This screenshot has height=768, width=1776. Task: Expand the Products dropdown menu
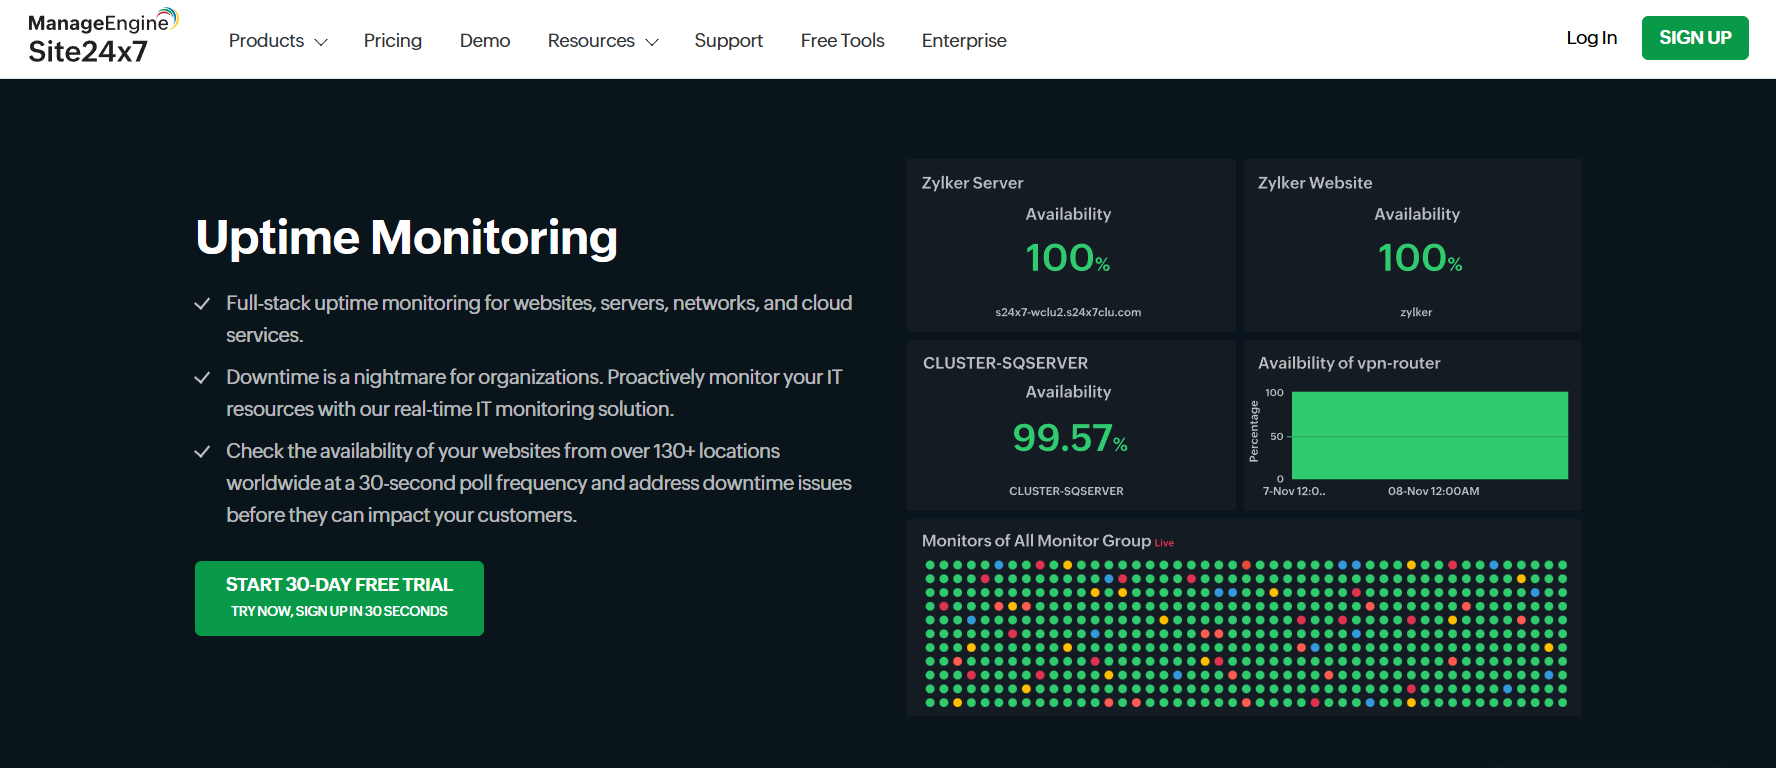pos(278,41)
